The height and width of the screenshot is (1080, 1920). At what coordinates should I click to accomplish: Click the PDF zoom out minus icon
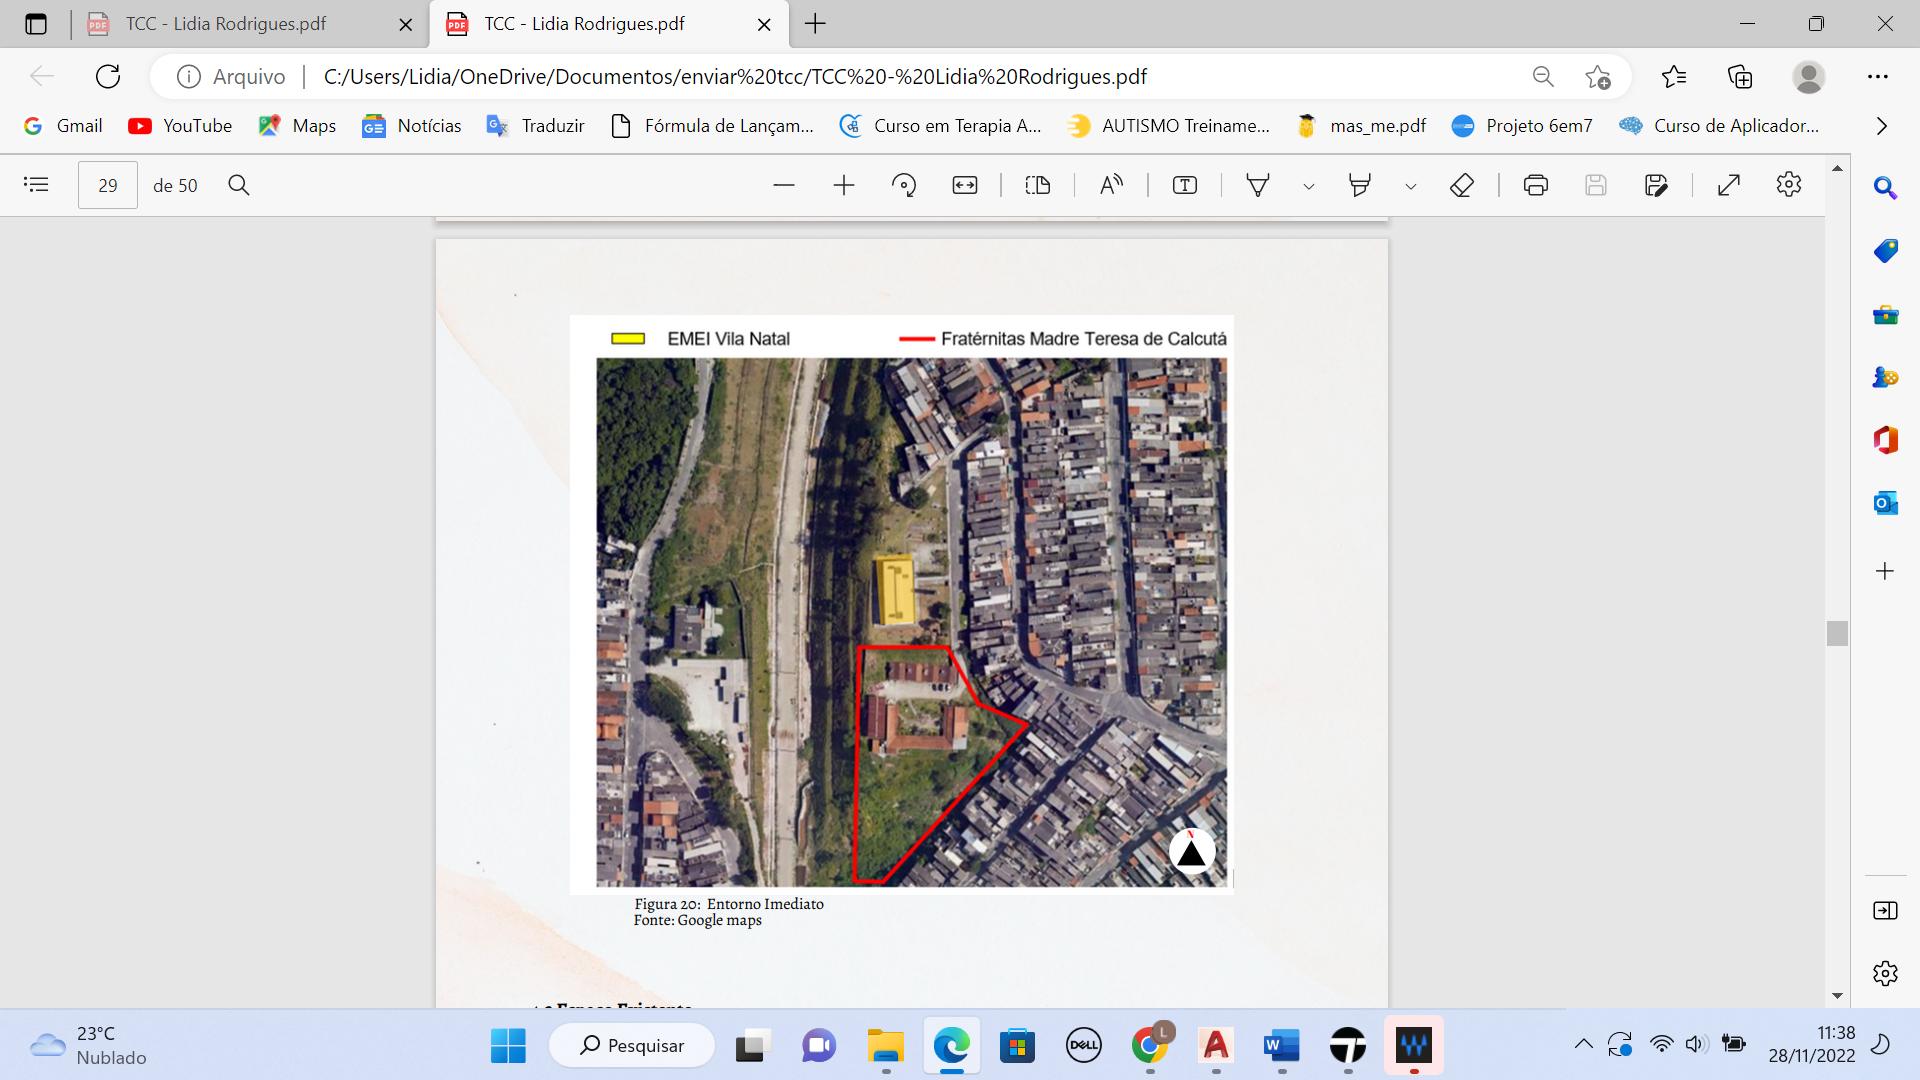784,185
